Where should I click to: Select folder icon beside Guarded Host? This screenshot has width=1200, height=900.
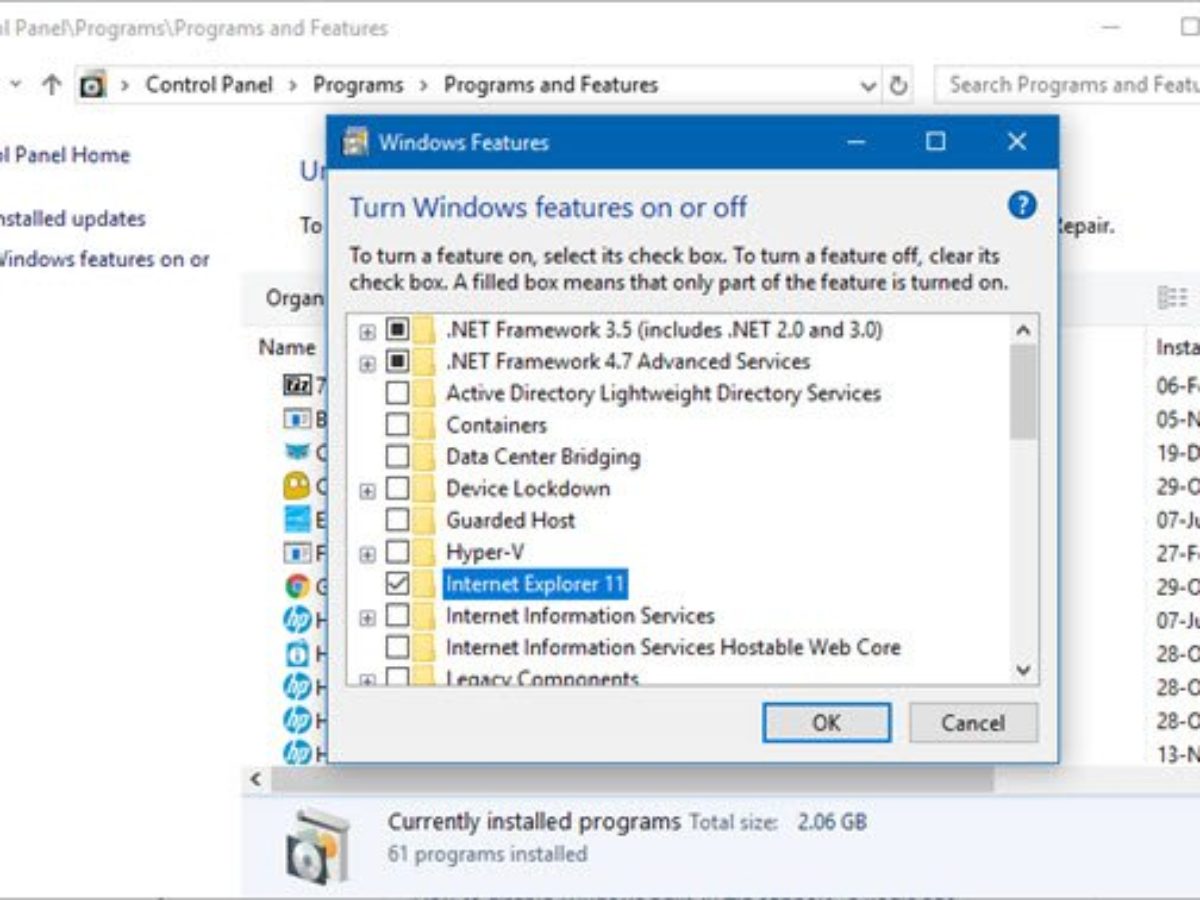coord(425,520)
